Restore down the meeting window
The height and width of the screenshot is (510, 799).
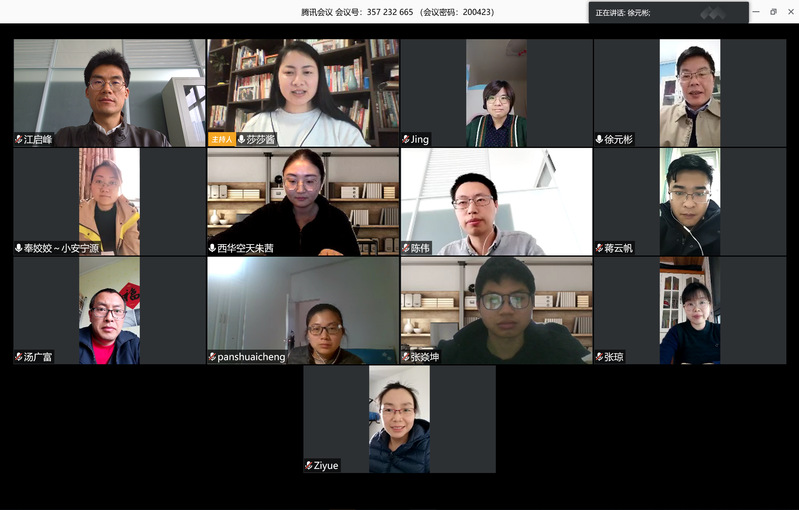coord(773,12)
